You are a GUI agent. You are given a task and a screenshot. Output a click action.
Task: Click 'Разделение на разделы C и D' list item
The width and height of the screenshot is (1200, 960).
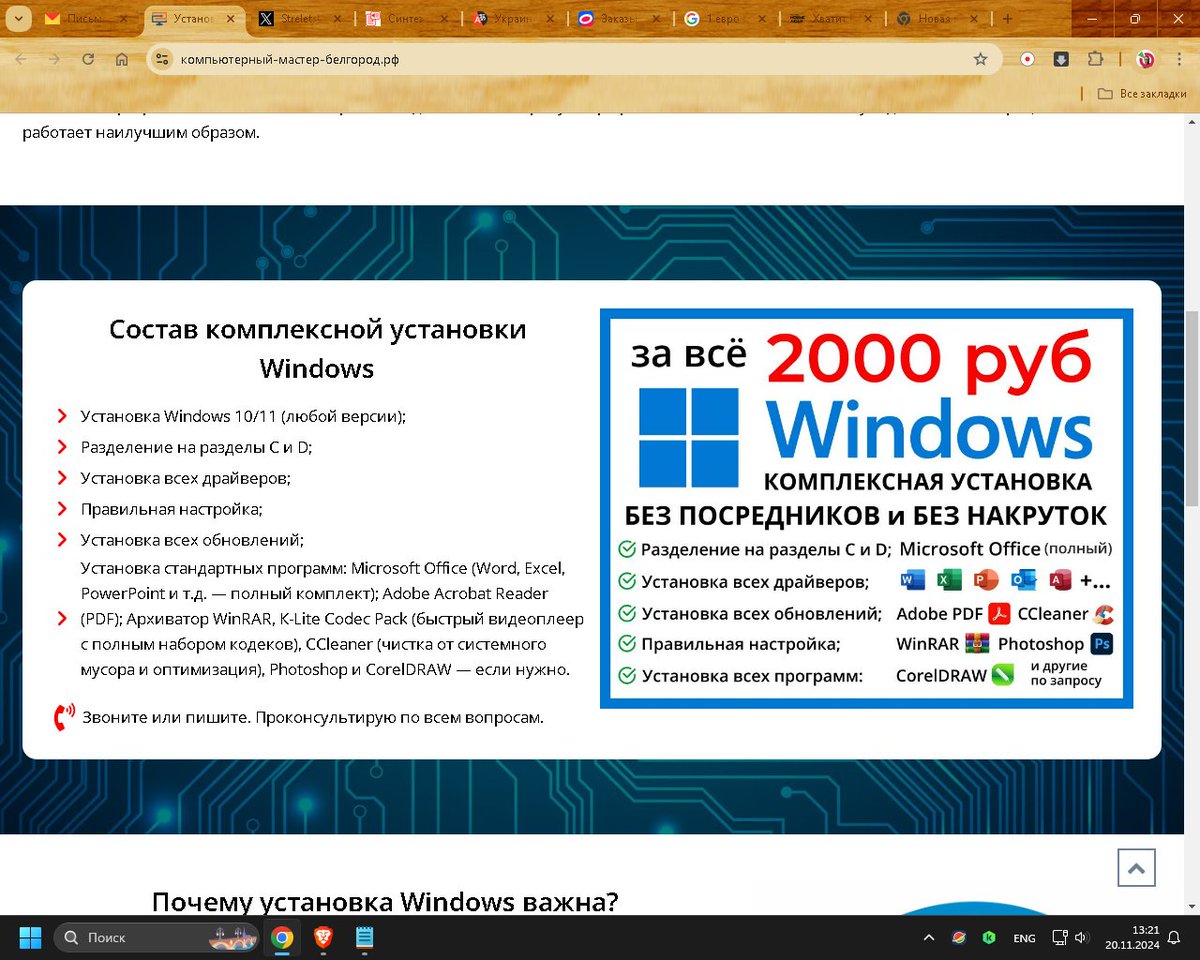click(x=196, y=447)
